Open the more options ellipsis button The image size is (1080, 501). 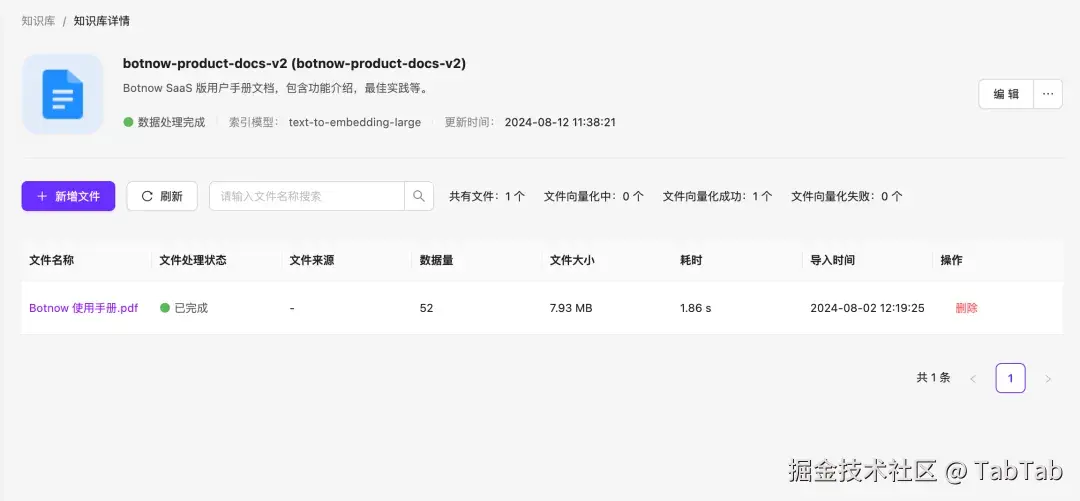click(1048, 94)
